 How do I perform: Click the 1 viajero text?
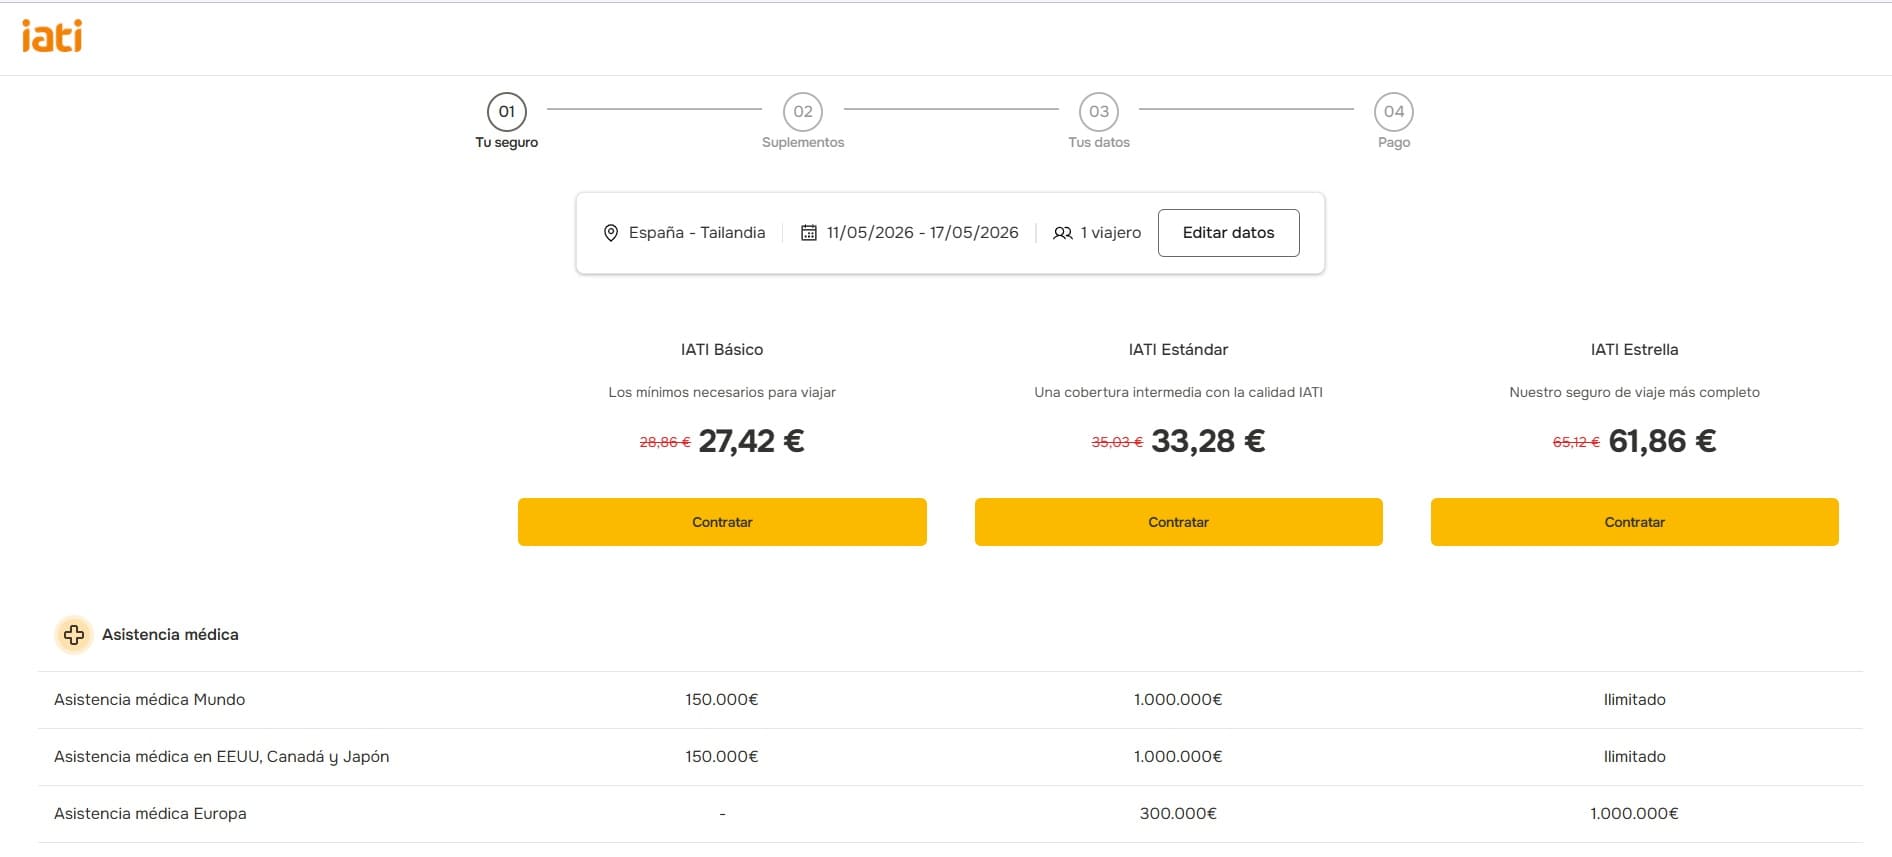[1110, 233]
